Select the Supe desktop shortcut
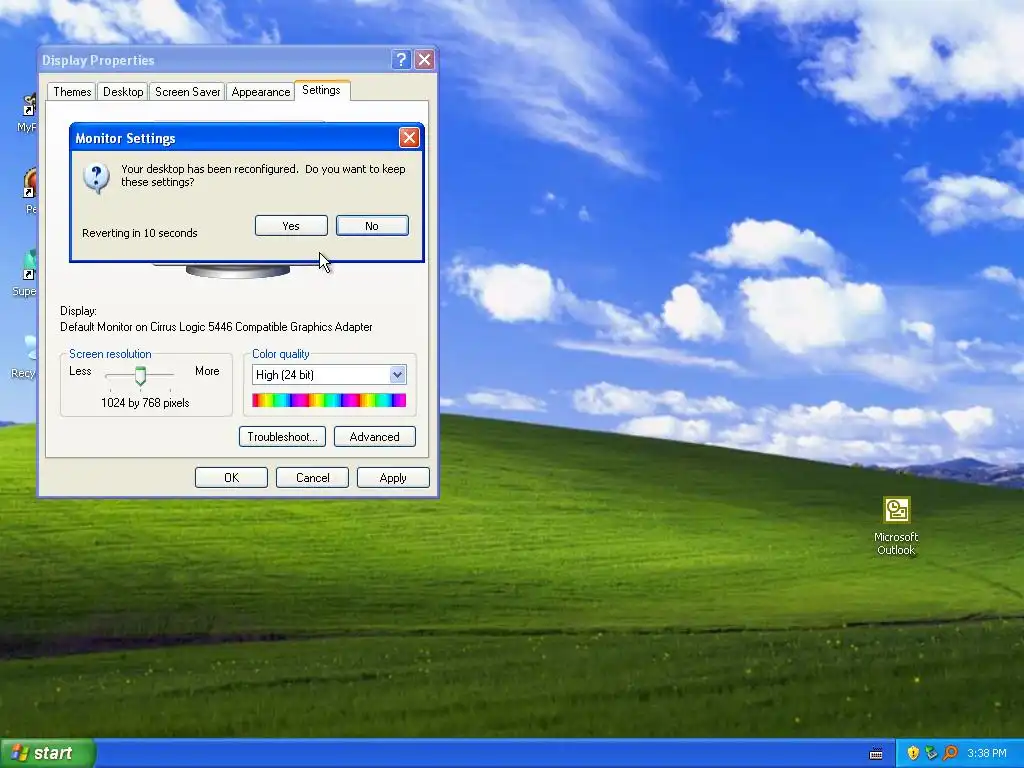 [x=25, y=274]
